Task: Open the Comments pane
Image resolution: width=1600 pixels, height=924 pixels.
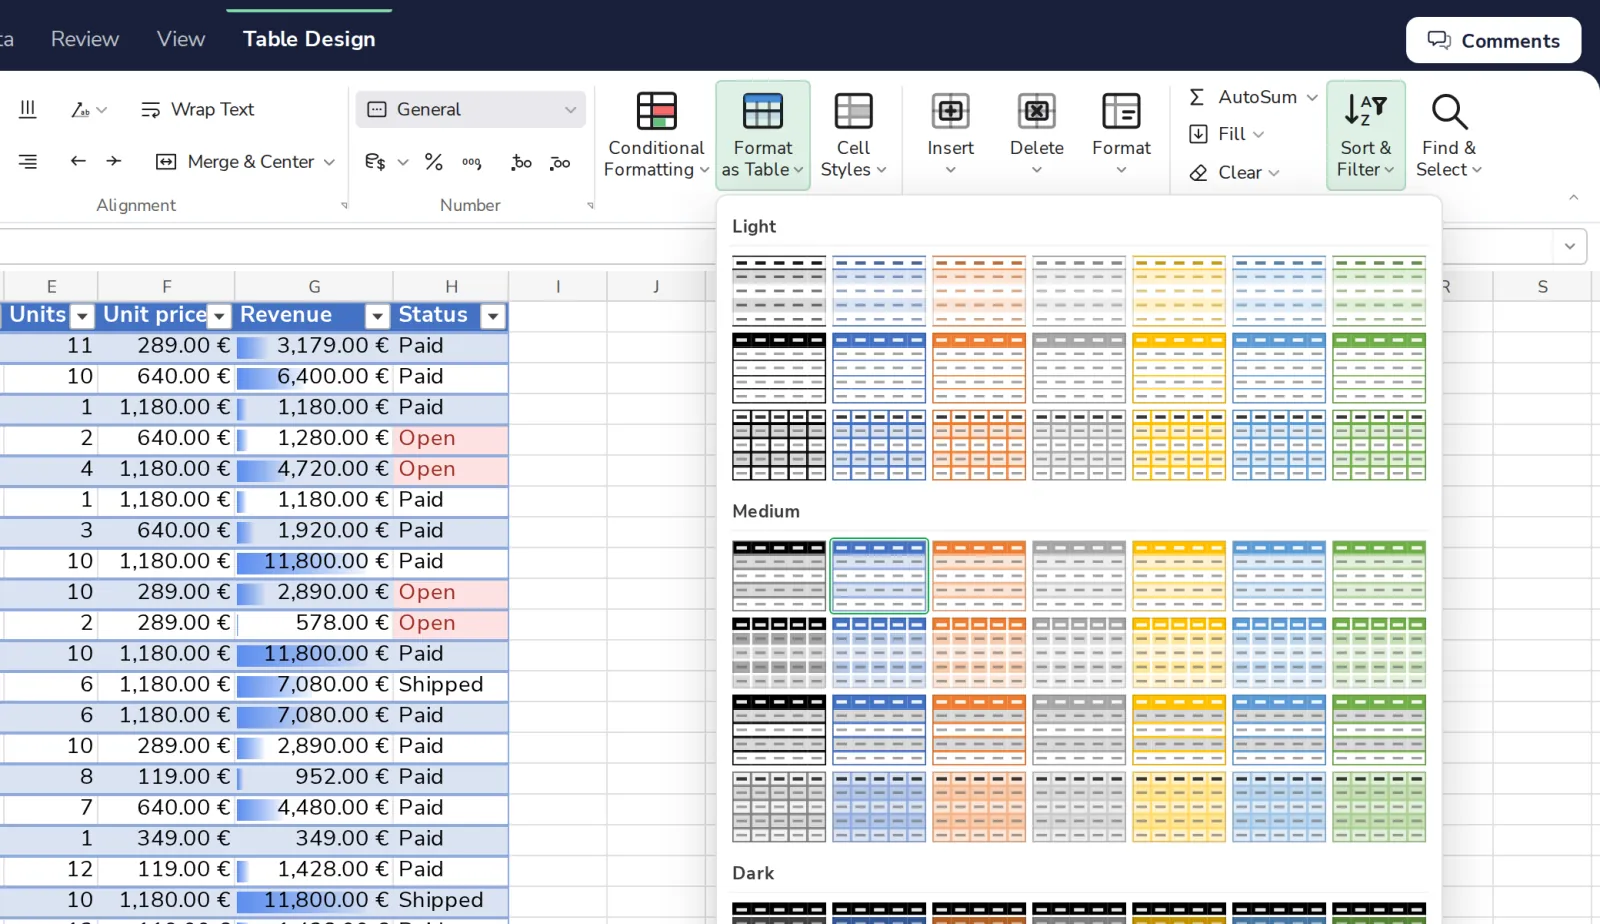Action: click(x=1493, y=40)
